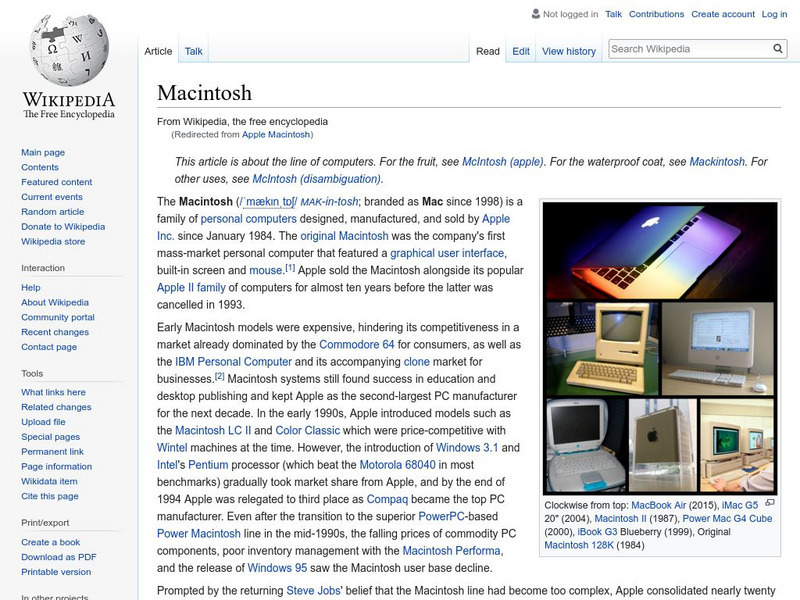The width and height of the screenshot is (800, 600).
Task: Click graphical user interface link
Action: 447,253
